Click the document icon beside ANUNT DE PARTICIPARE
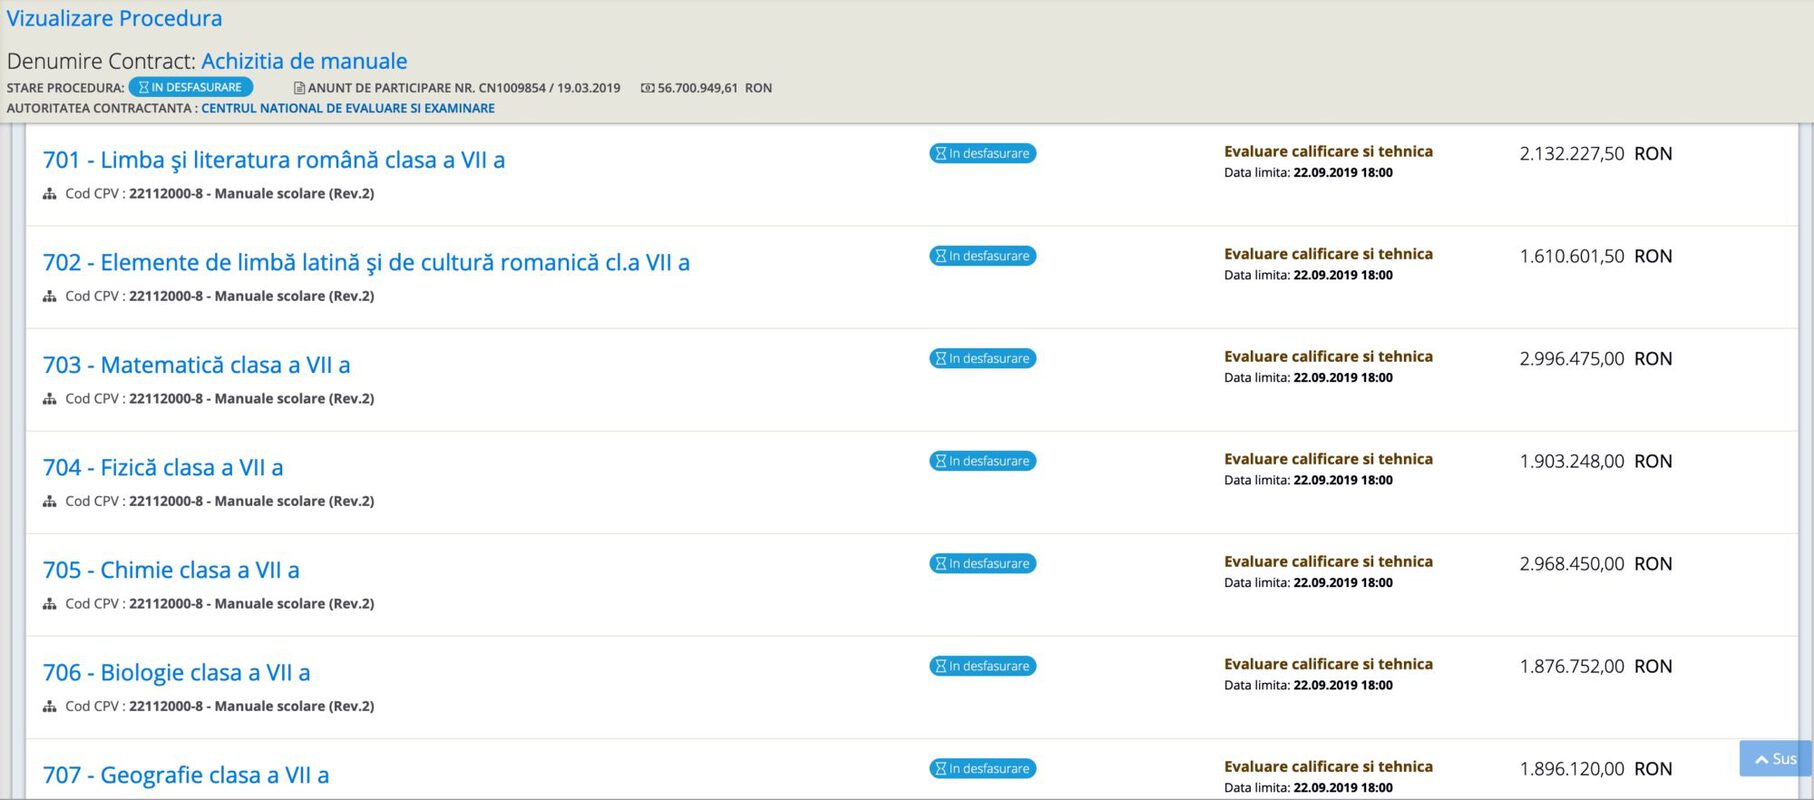 (299, 88)
